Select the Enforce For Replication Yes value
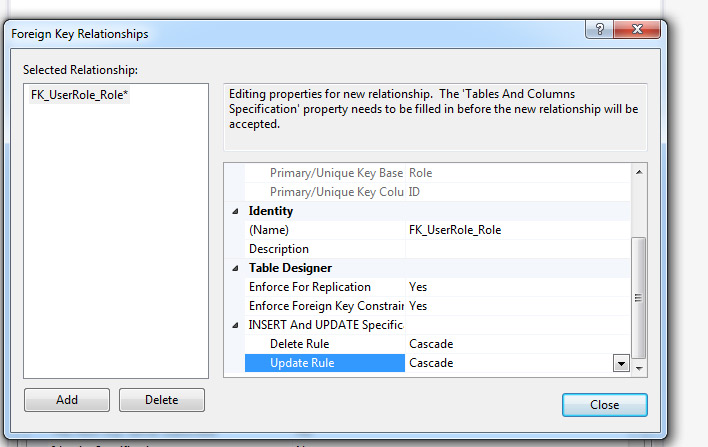This screenshot has height=447, width=708. (418, 287)
